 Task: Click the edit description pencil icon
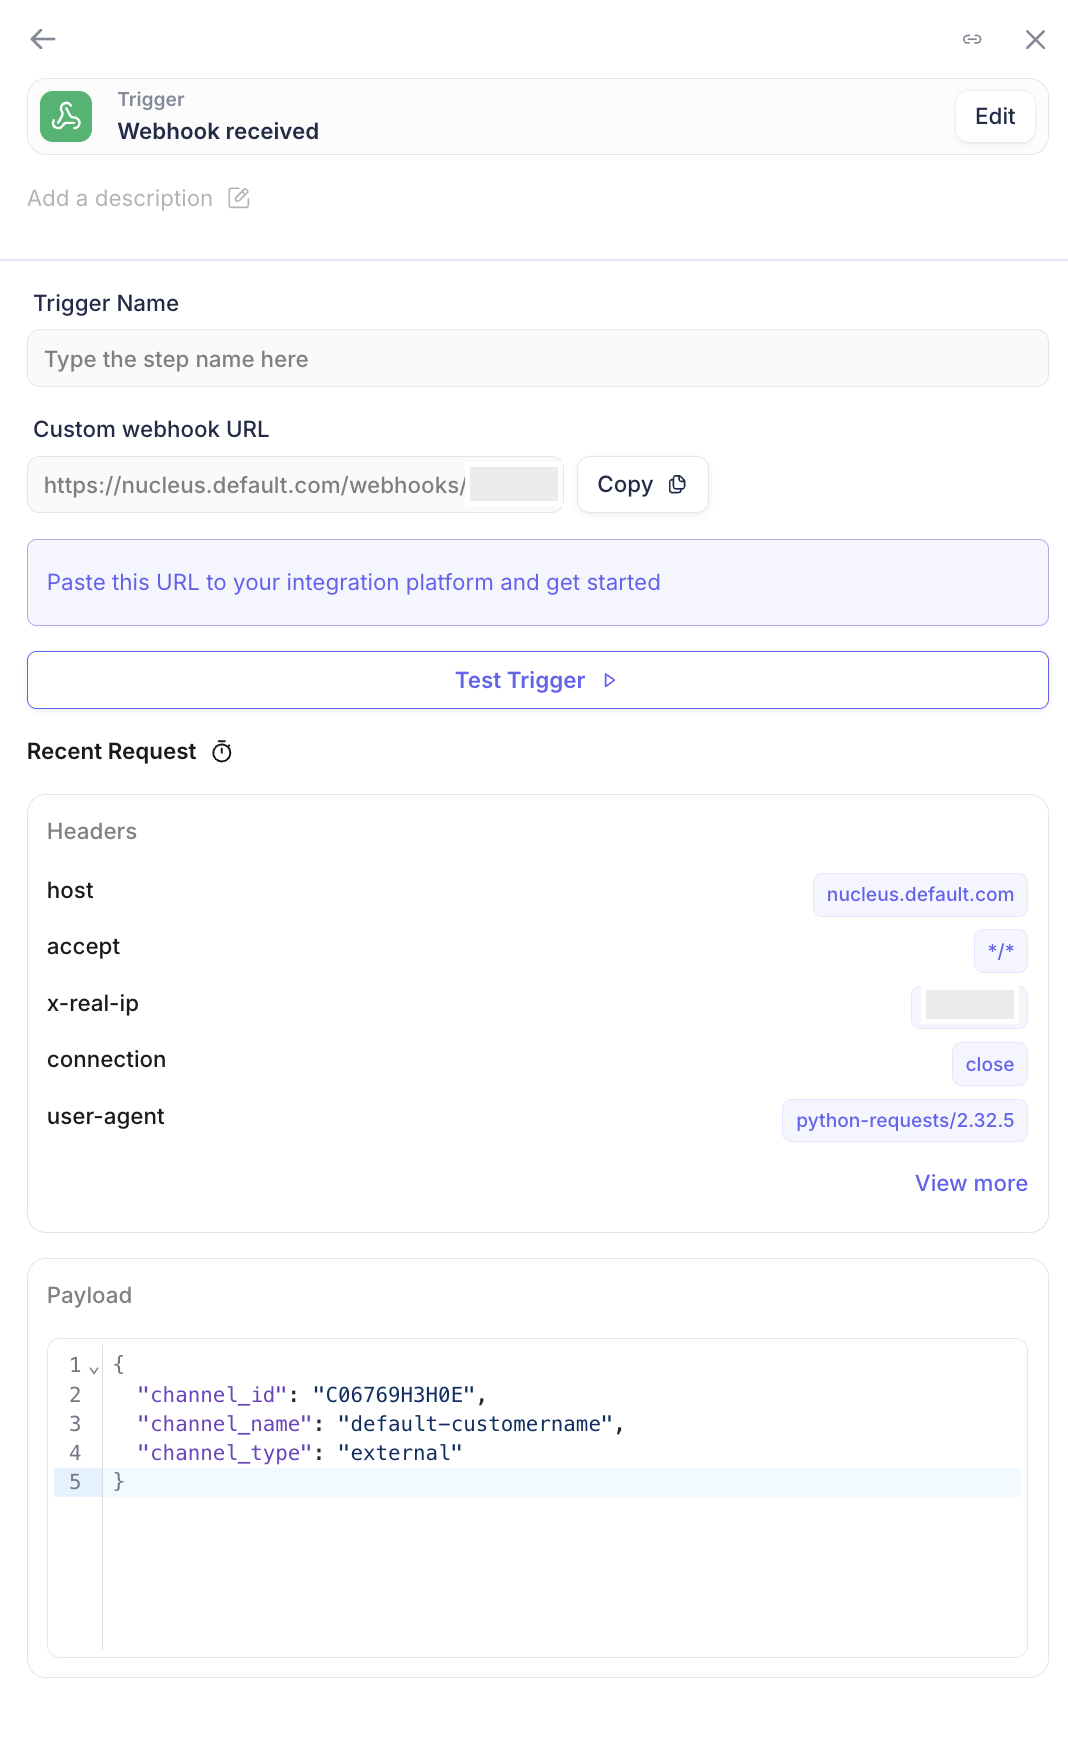pyautogui.click(x=239, y=198)
